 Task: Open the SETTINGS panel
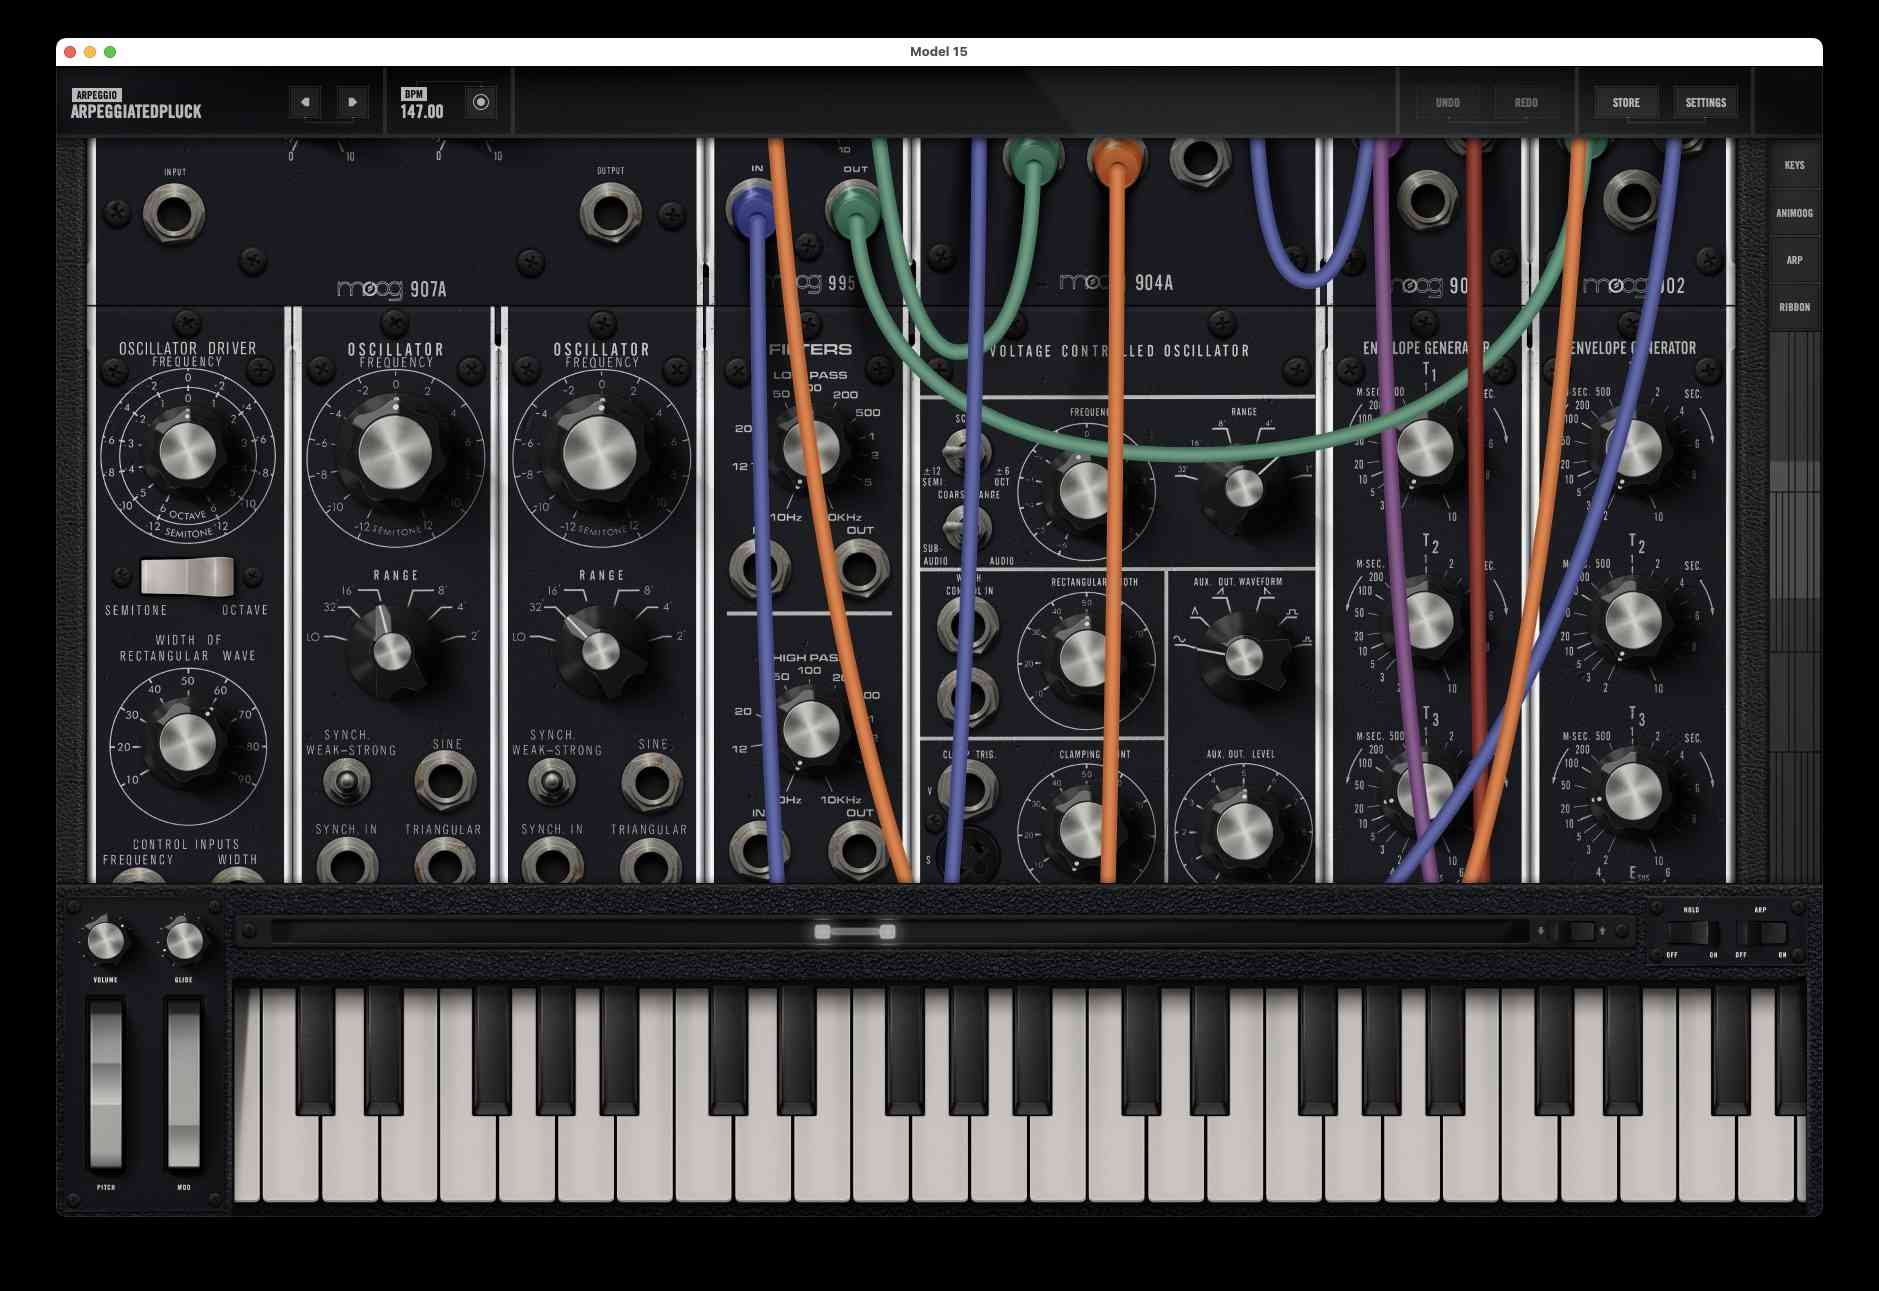click(1705, 102)
